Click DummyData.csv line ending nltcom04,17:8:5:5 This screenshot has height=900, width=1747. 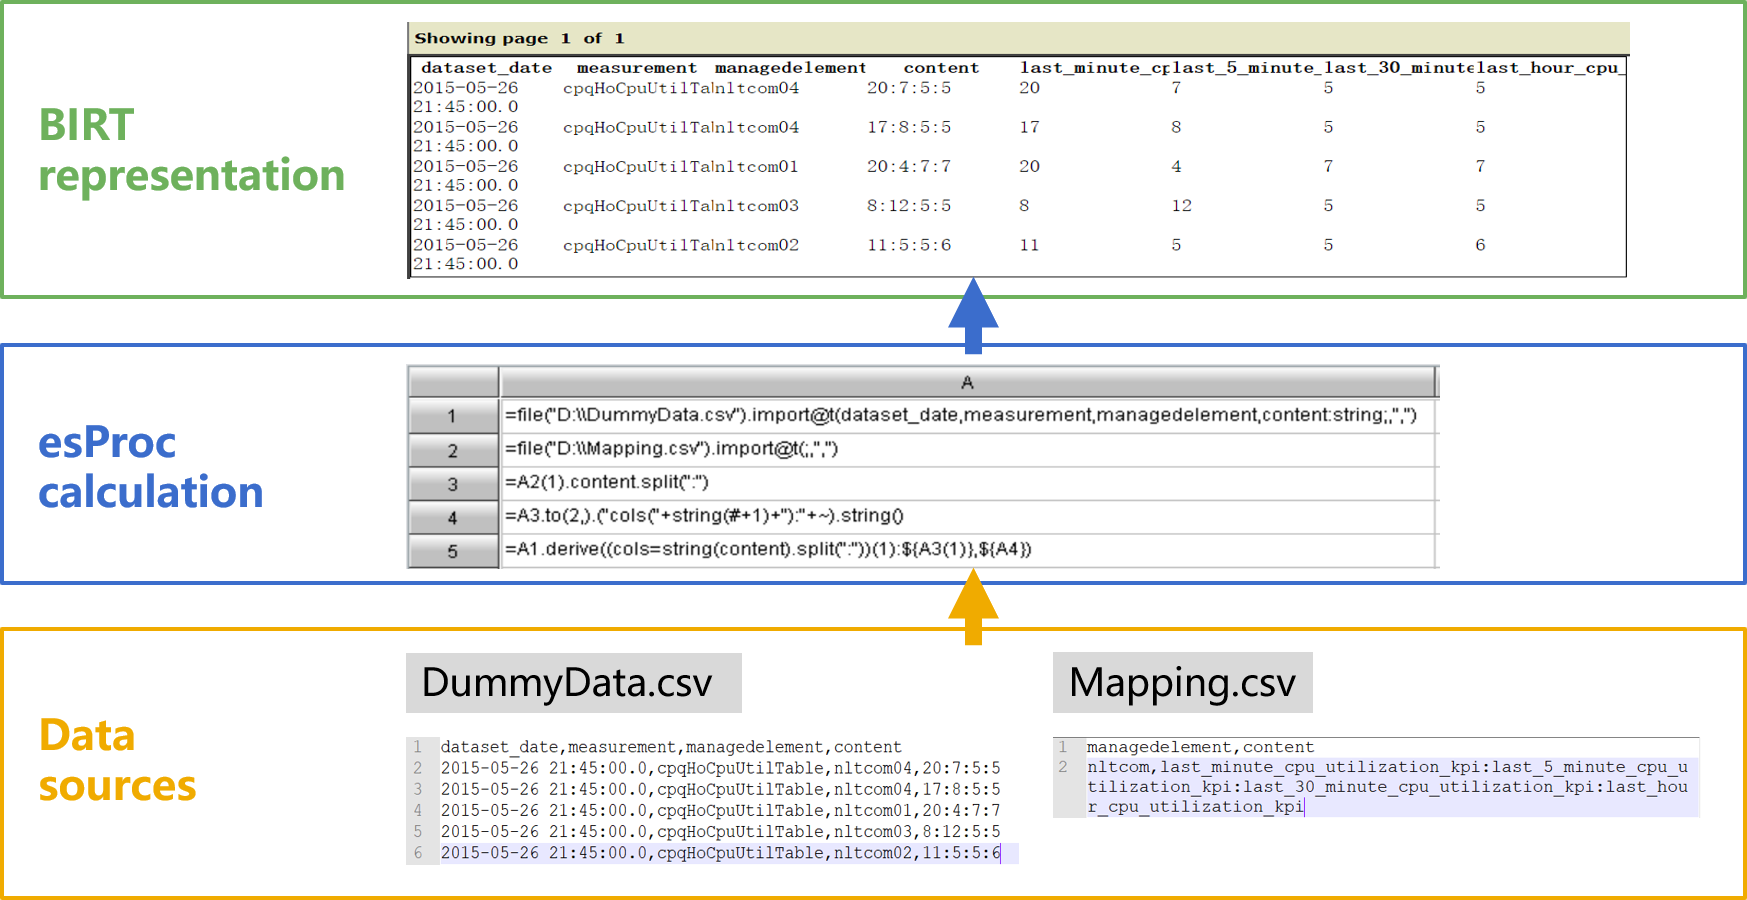pyautogui.click(x=720, y=789)
